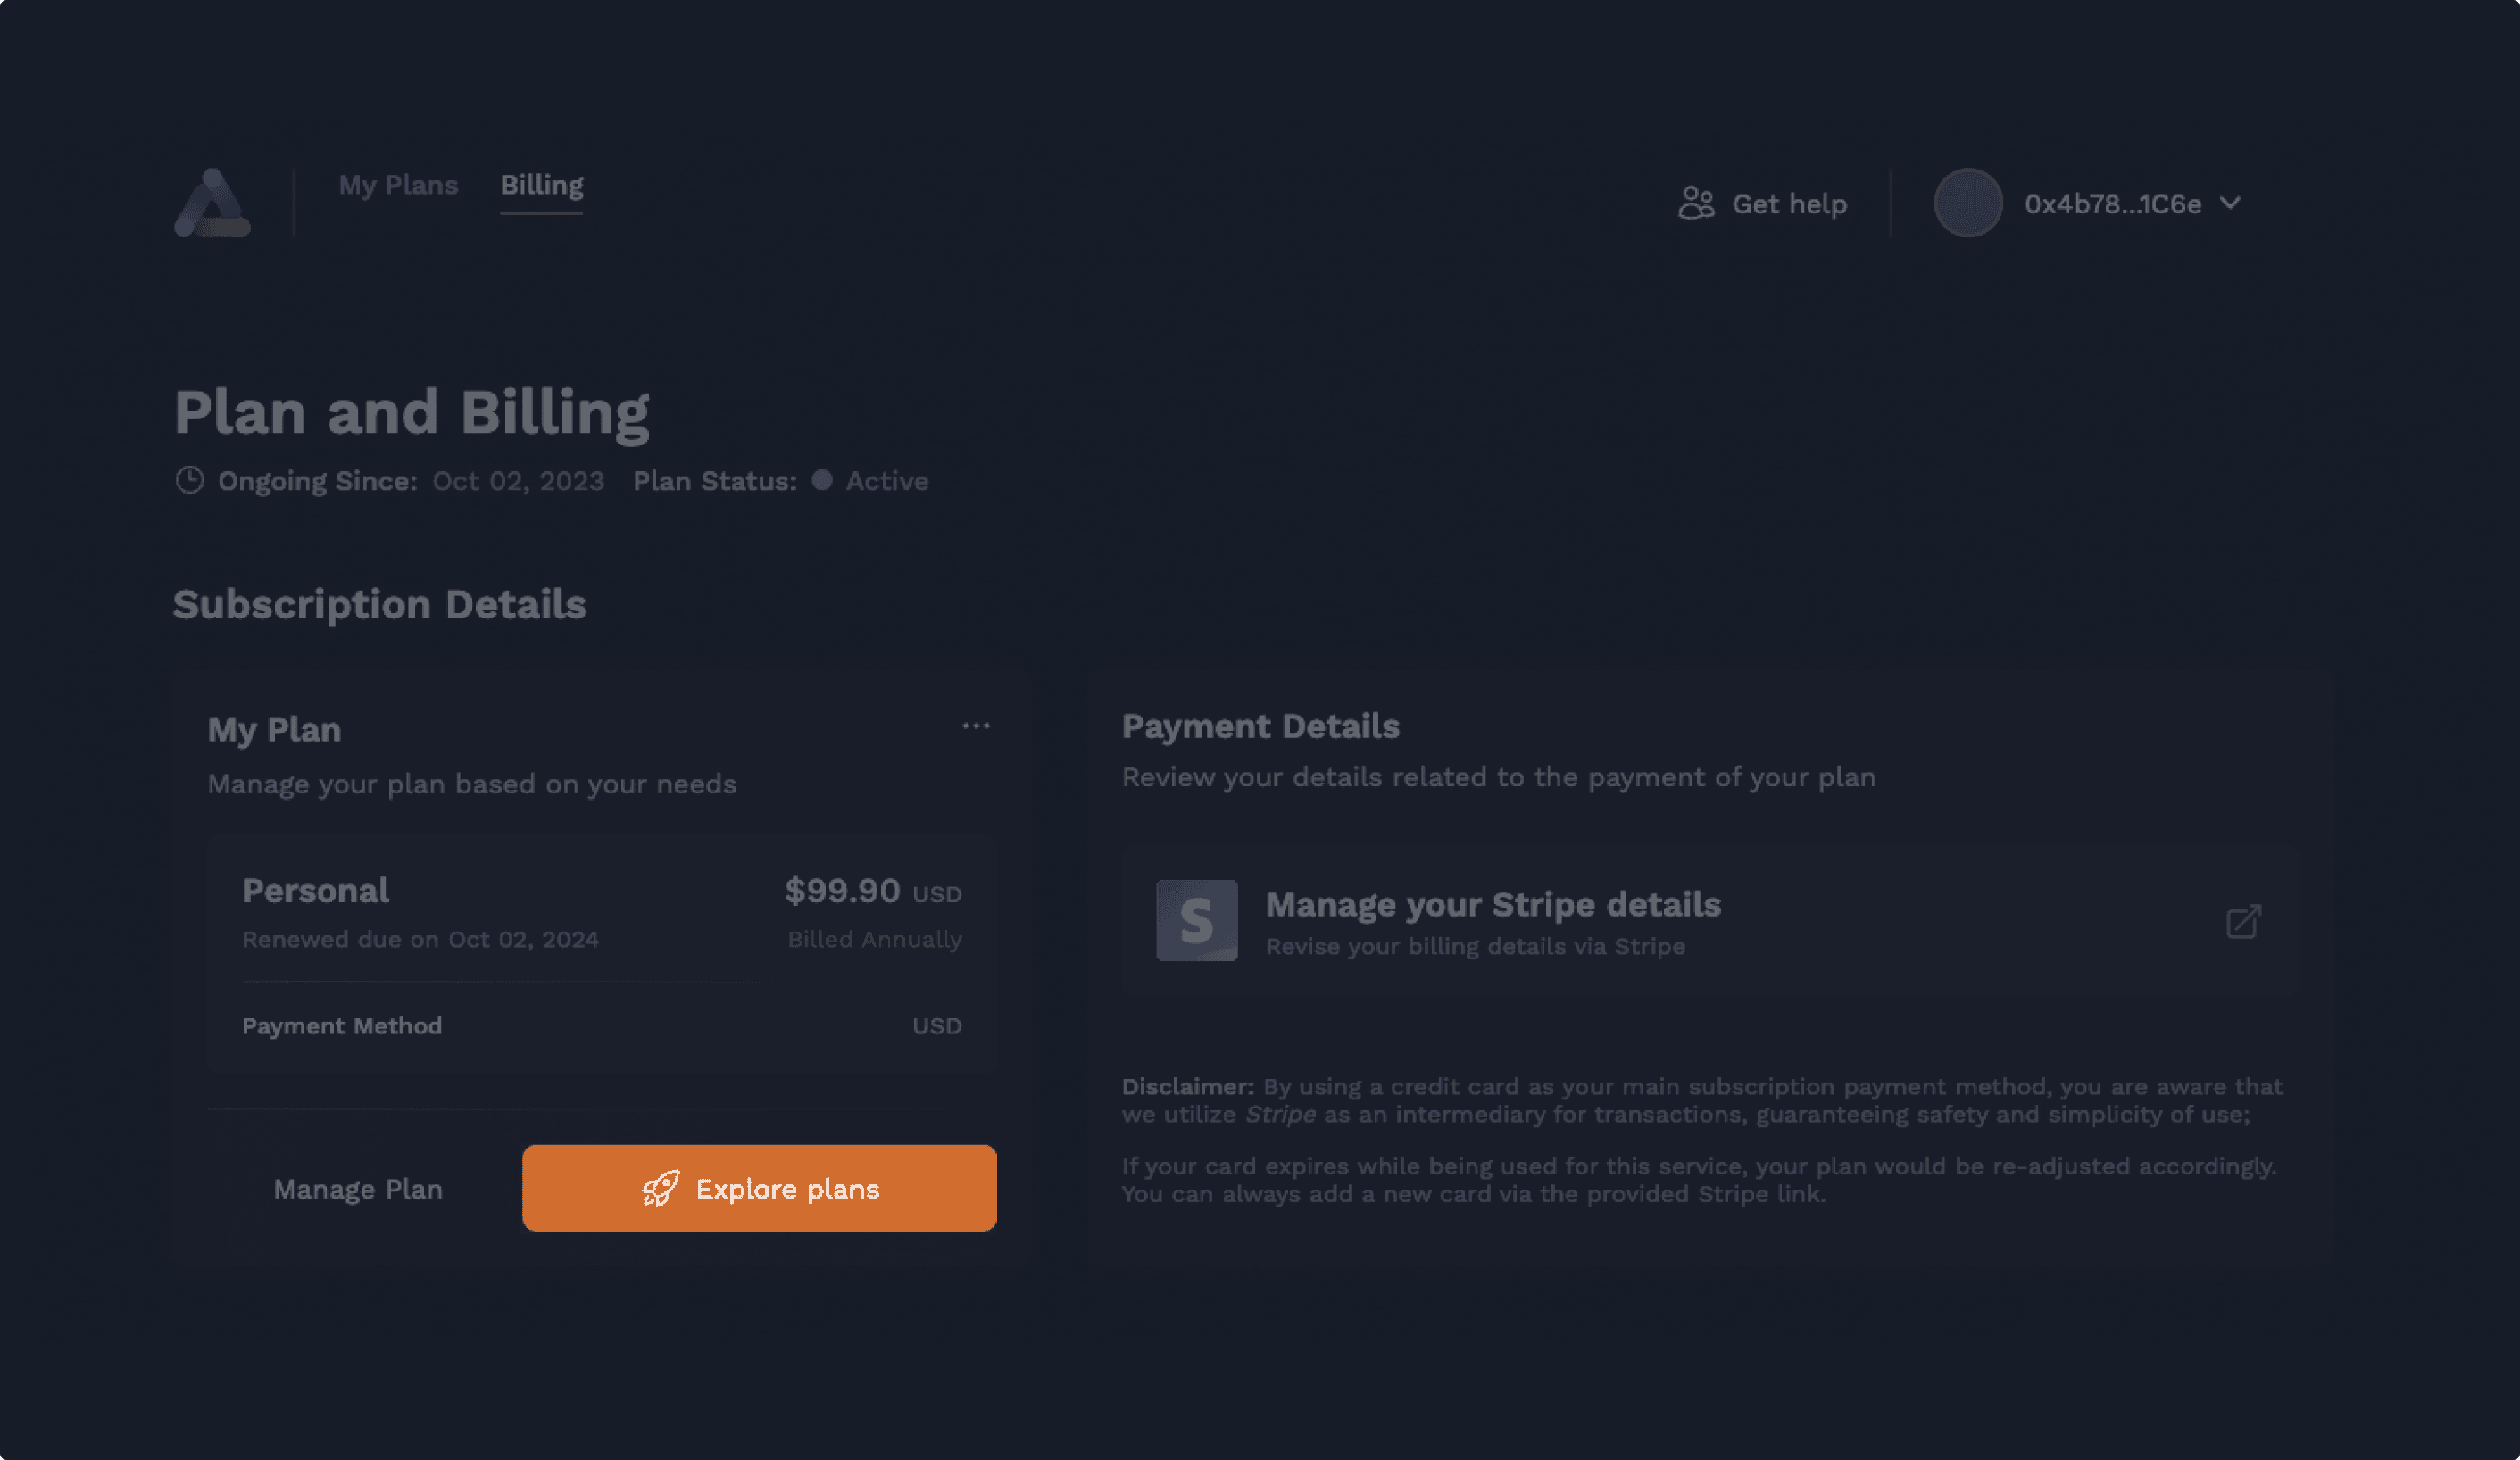Click the wallet address 0x4b78...1C6e
Viewport: 2520px width, 1460px height.
pos(2112,204)
